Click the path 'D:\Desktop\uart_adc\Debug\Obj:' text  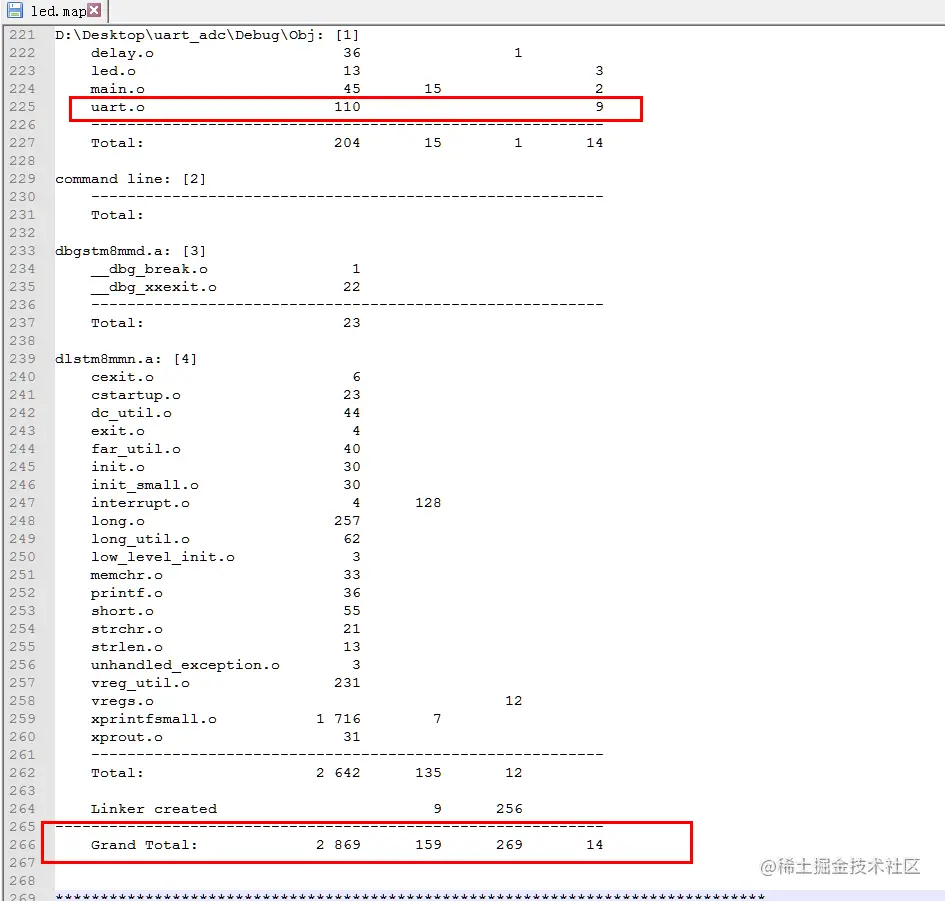(x=189, y=35)
